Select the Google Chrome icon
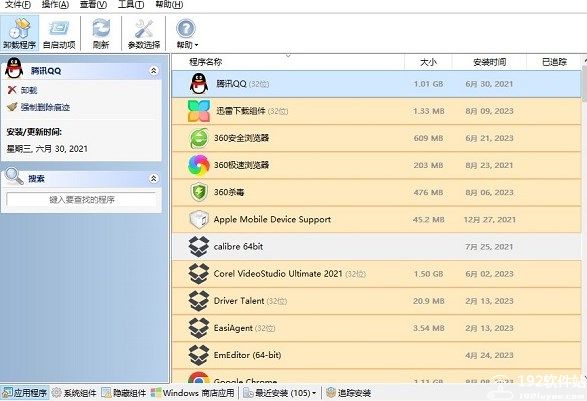The image size is (587, 401). (x=199, y=377)
